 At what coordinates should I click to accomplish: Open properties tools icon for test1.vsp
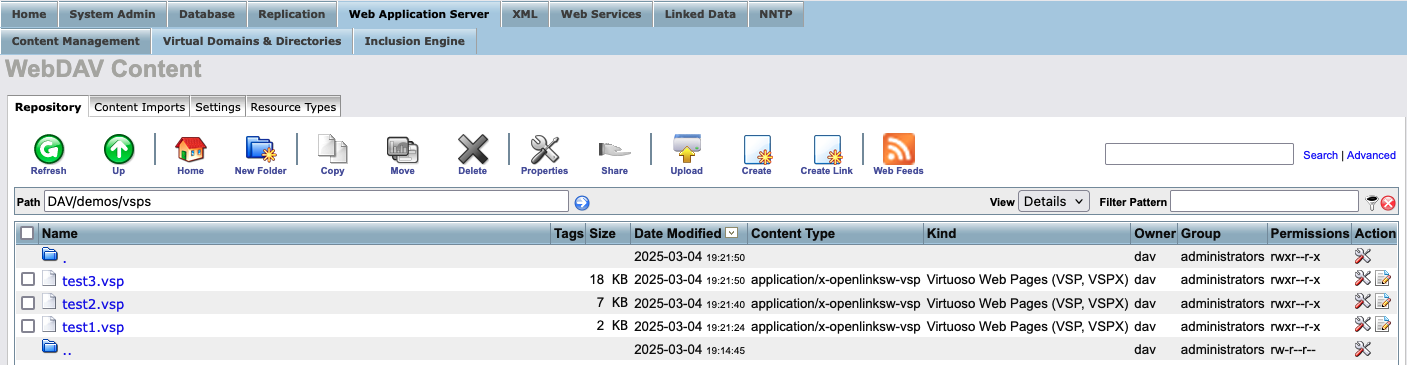(1362, 325)
